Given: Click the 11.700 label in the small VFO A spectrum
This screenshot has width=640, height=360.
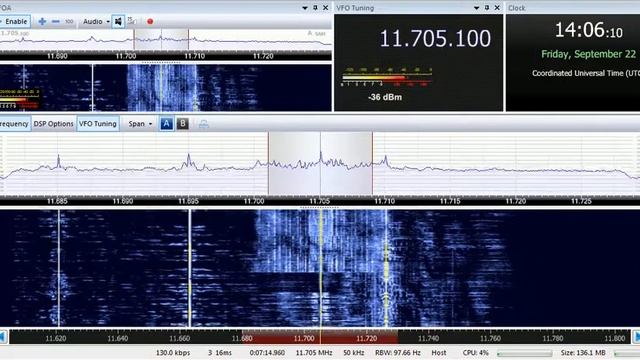Looking at the screenshot, I should 126,56.
